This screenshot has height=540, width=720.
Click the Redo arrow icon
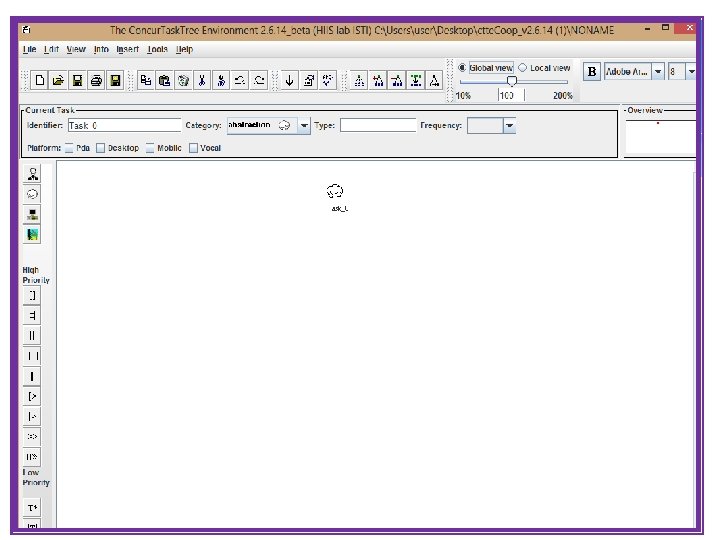coord(259,81)
